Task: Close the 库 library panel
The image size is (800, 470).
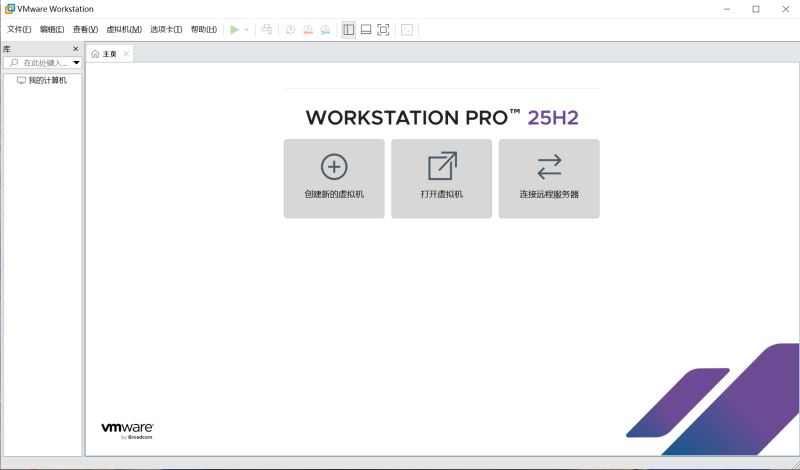Action: pos(76,49)
